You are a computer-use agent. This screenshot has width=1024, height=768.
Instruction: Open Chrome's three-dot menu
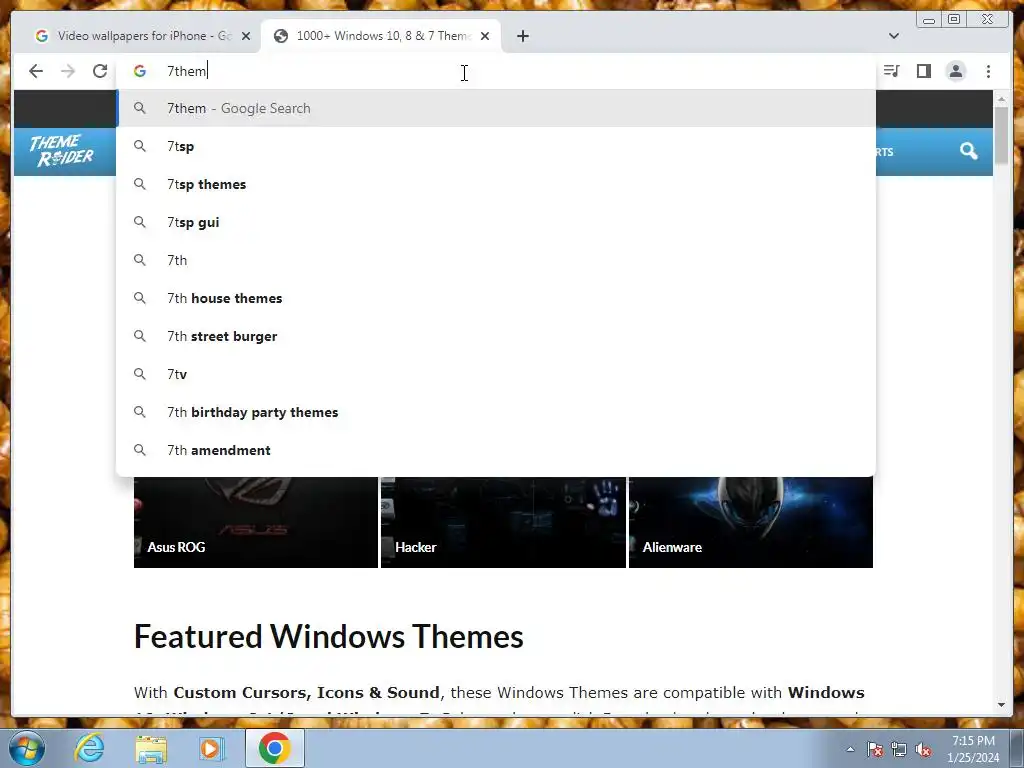(x=988, y=71)
